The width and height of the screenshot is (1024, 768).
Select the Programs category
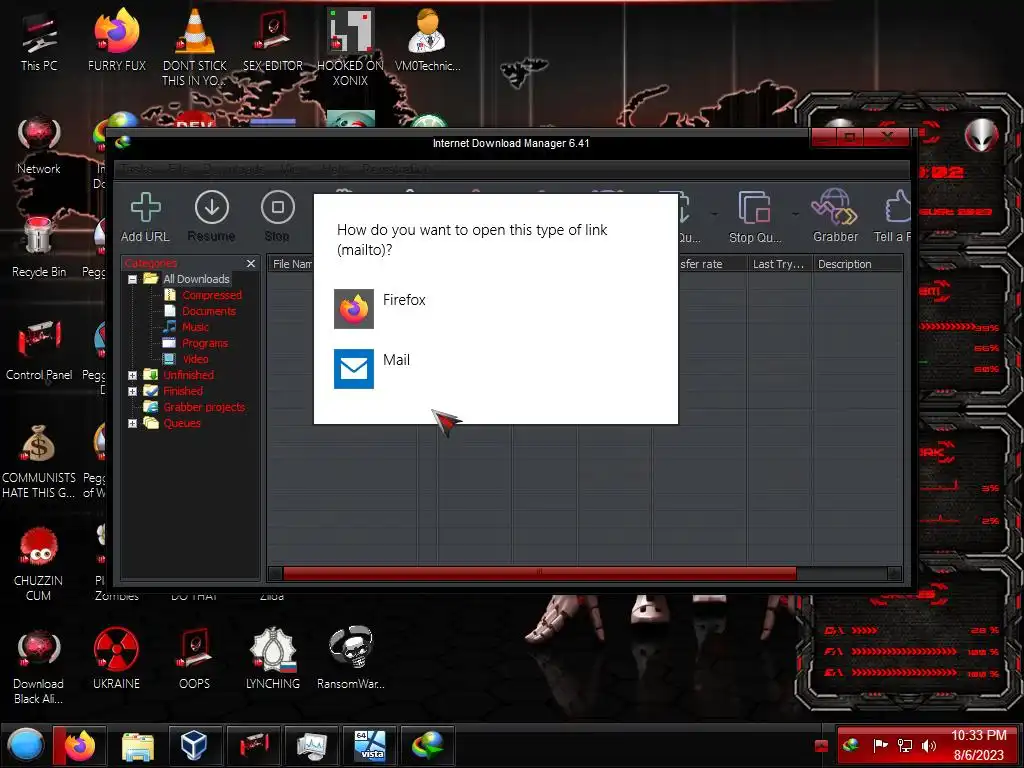[x=204, y=343]
